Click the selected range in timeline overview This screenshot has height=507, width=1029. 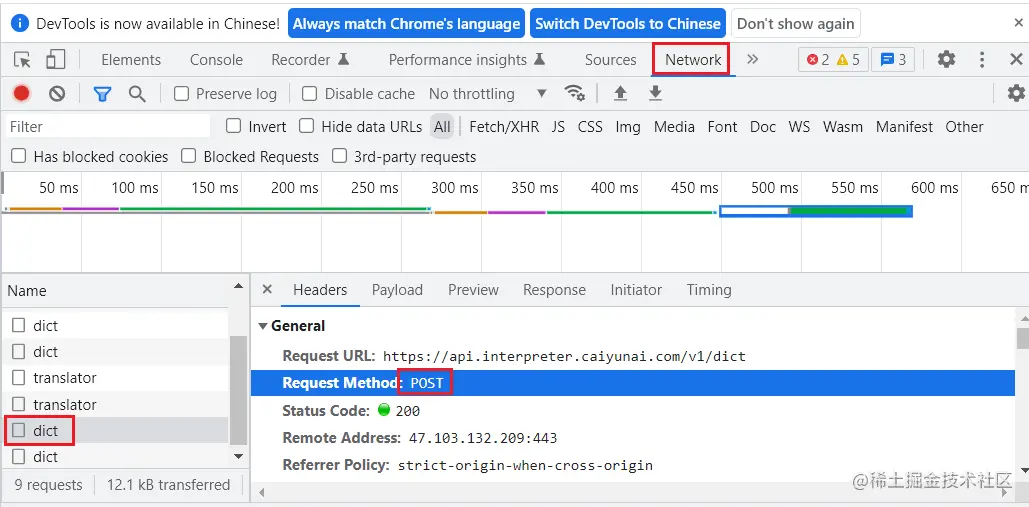pyautogui.click(x=815, y=211)
